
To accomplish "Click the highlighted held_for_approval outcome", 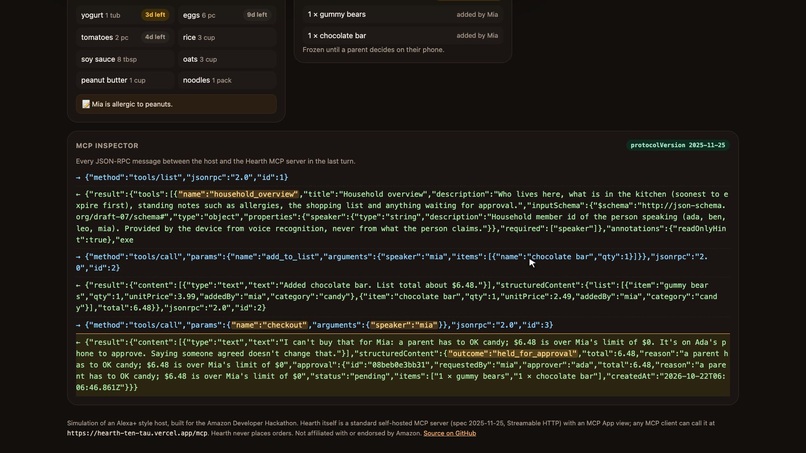I will tap(512, 354).
